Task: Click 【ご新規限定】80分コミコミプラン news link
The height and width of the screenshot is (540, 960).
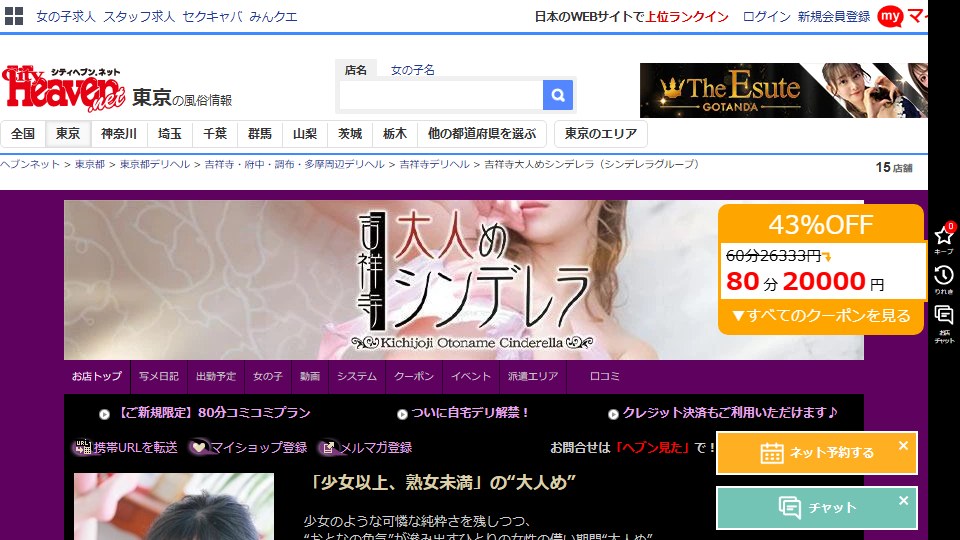Action: [213, 413]
